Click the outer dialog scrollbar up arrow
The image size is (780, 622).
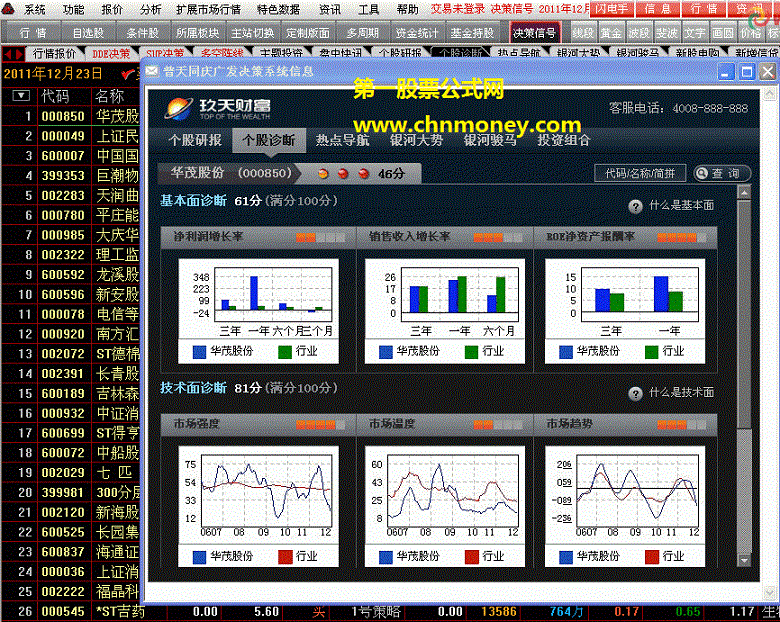[769, 93]
